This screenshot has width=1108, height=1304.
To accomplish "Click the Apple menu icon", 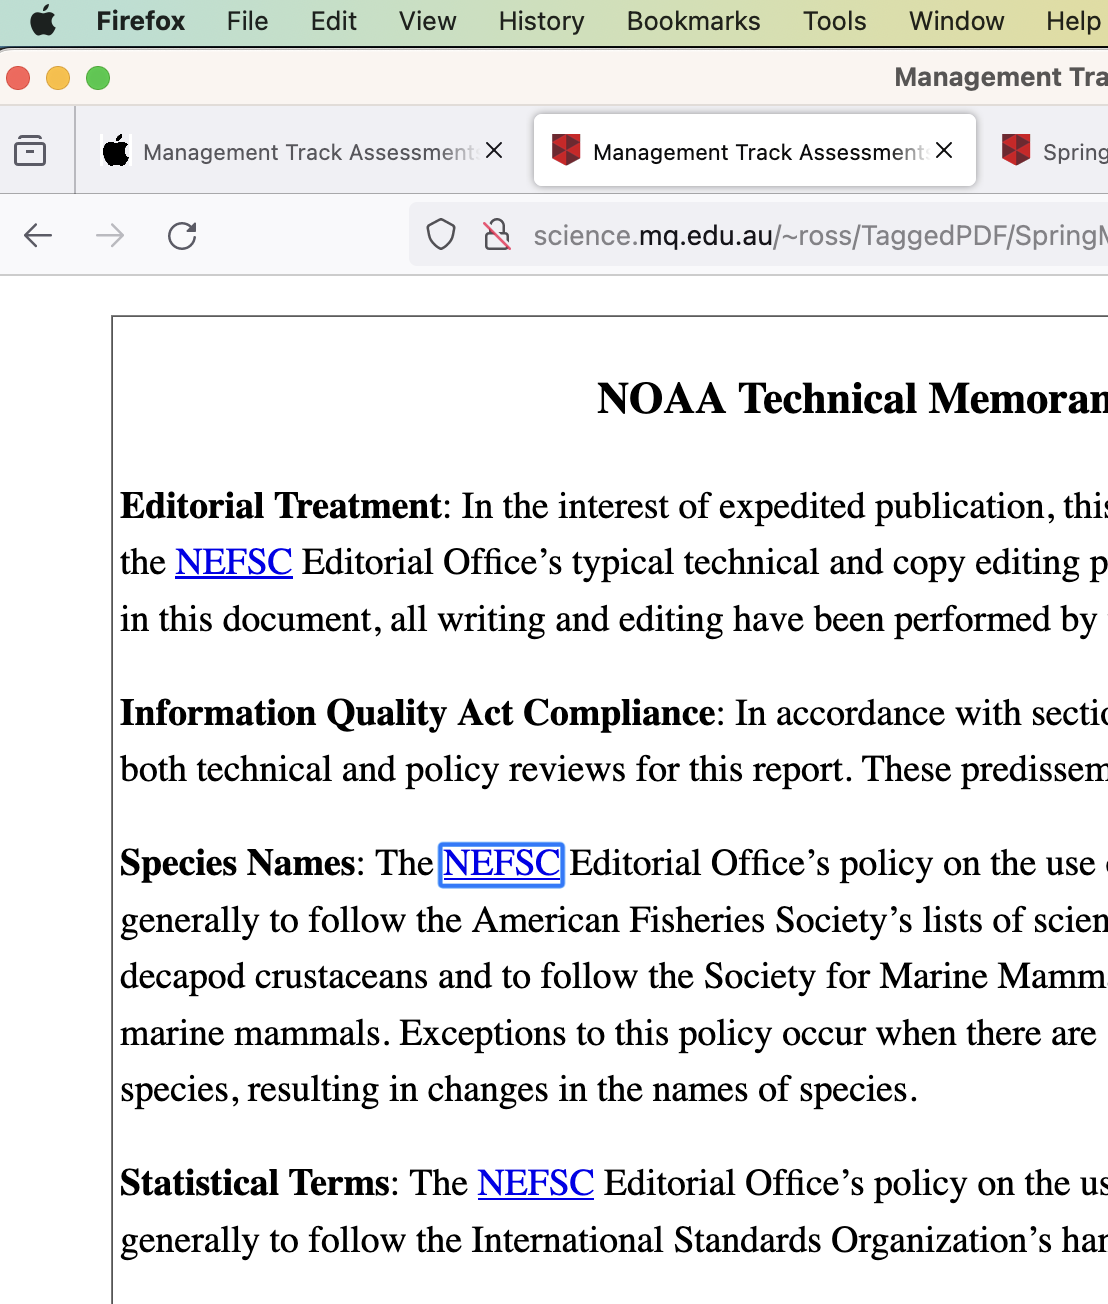I will pyautogui.click(x=43, y=21).
